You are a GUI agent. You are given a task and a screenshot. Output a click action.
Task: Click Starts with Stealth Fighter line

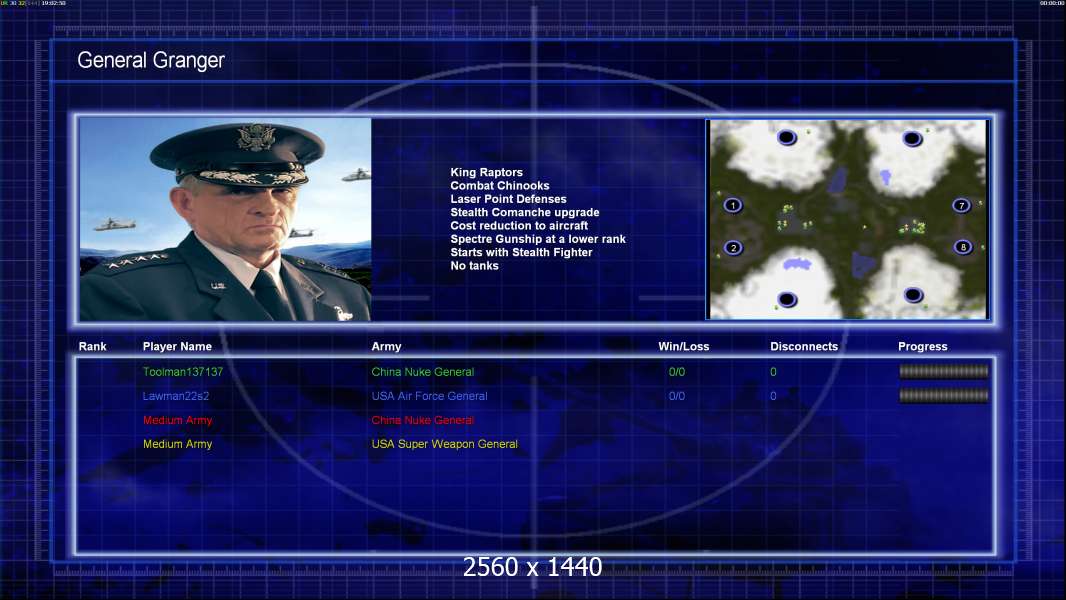521,252
